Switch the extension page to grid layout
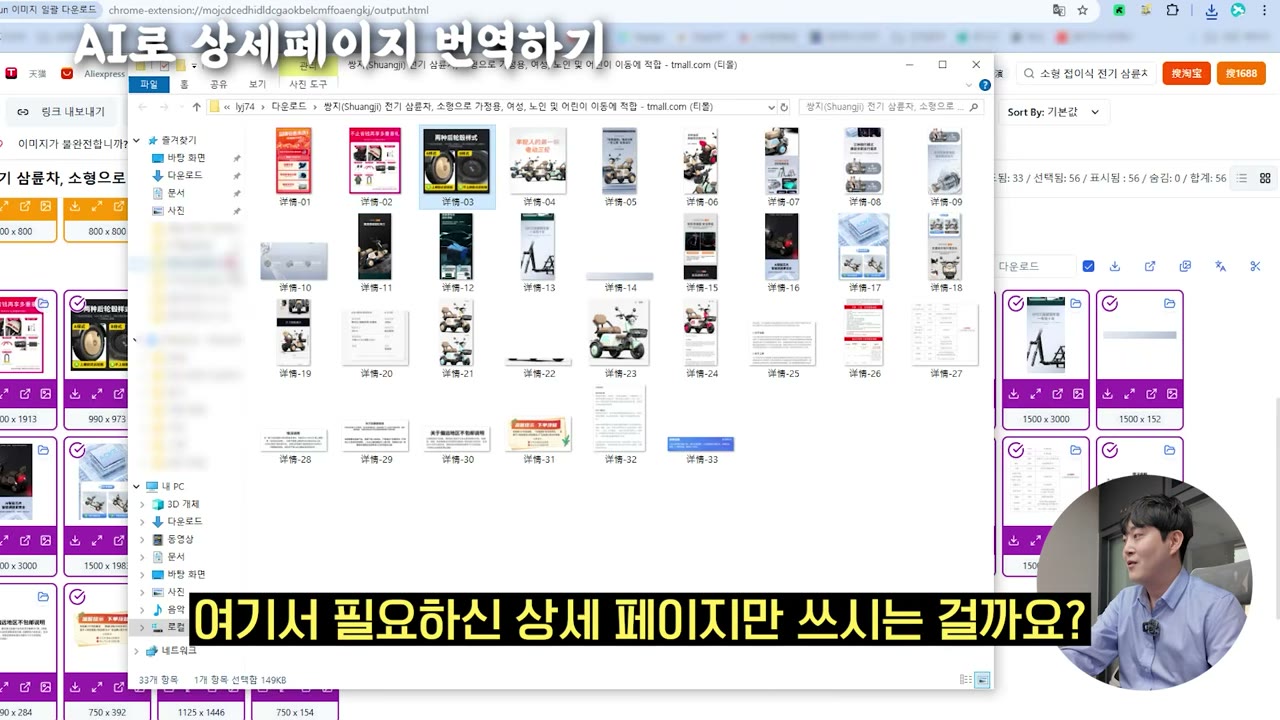The width and height of the screenshot is (1280, 720). [x=1265, y=178]
